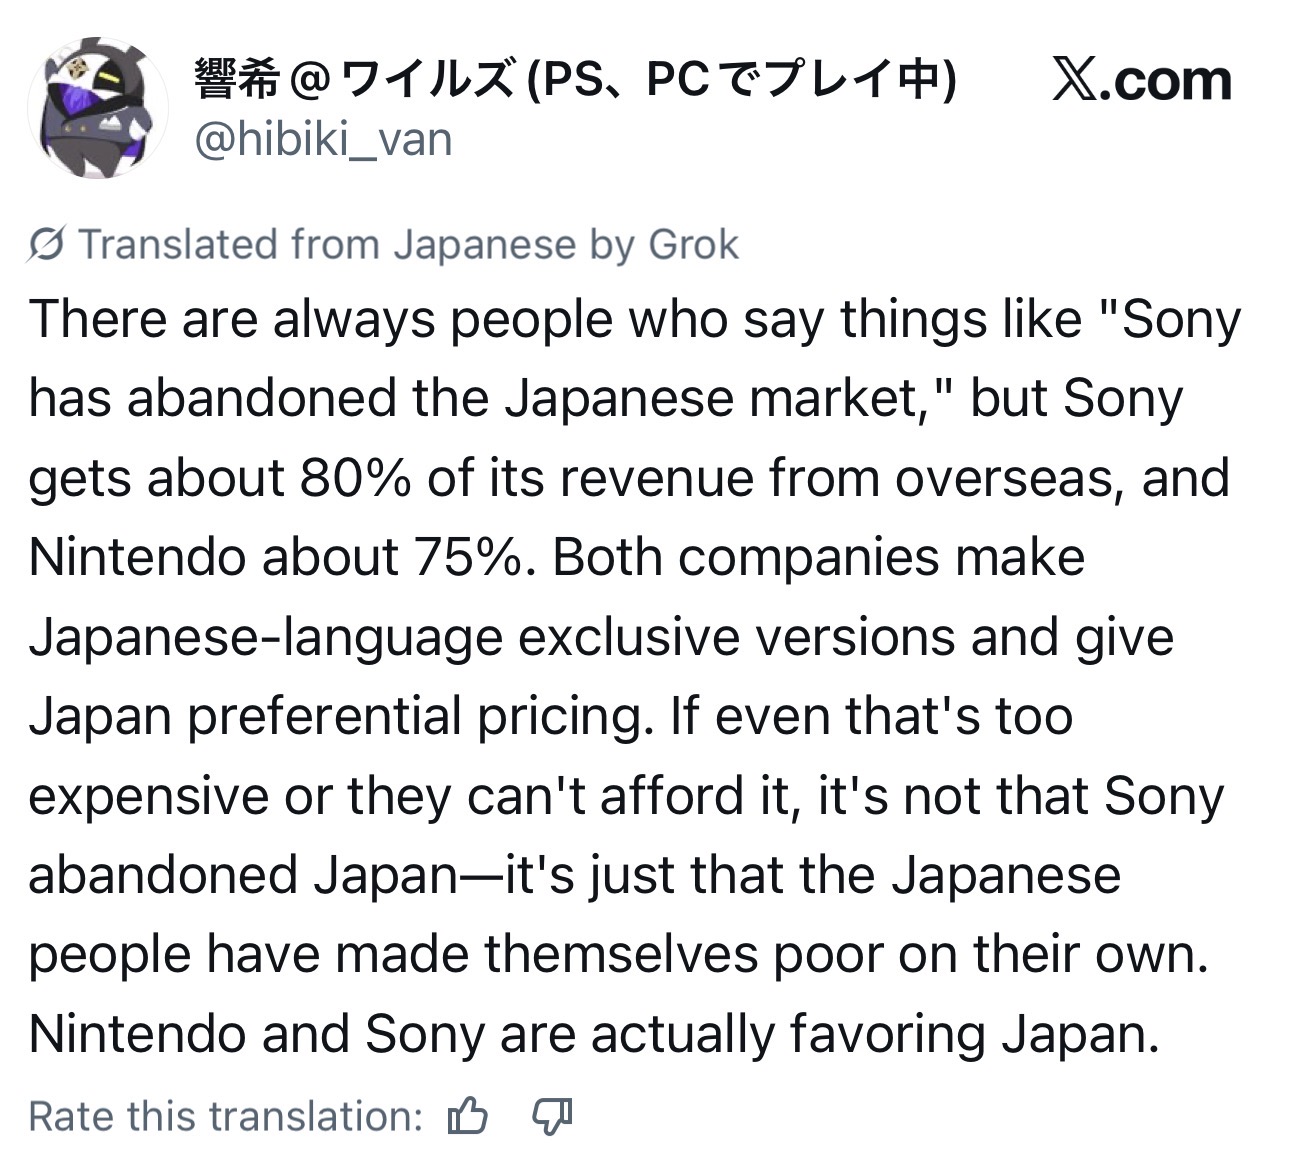Click the slashed-circle translation icon
Screen dimensions: 1290x1157
(46, 245)
